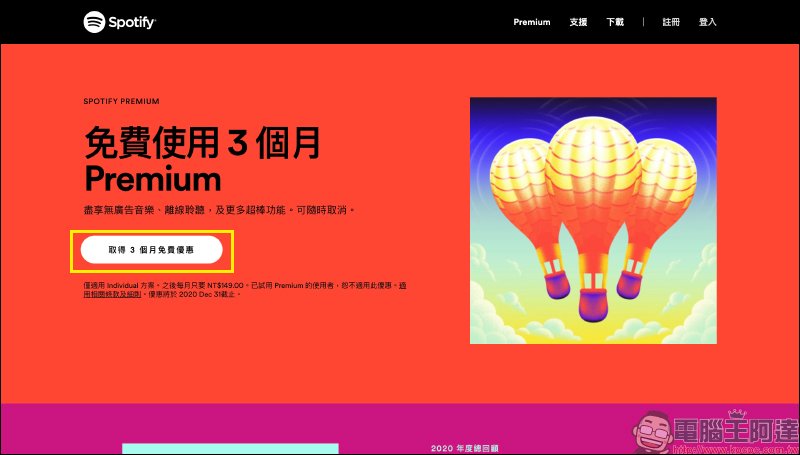This screenshot has width=800, height=455.
Task: Select 登入 to log in
Action: 708,22
